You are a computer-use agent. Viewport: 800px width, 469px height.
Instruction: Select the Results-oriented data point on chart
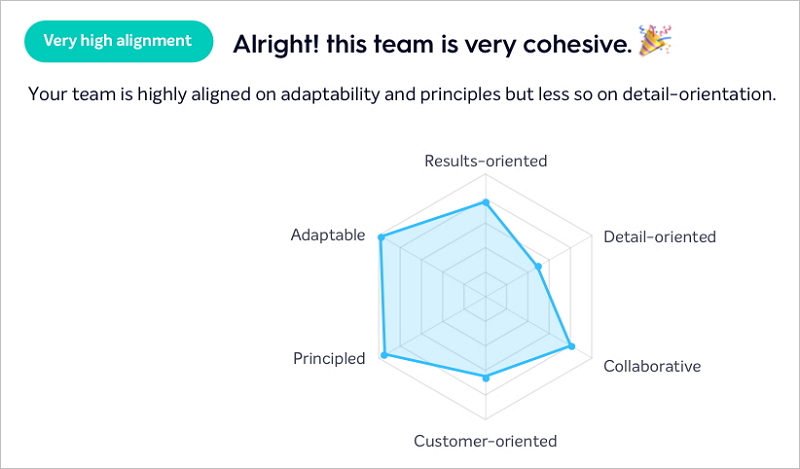point(486,203)
